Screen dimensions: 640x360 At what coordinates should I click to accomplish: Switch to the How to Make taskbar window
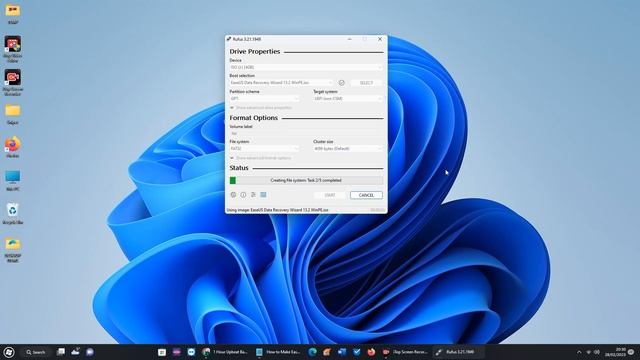[278, 352]
